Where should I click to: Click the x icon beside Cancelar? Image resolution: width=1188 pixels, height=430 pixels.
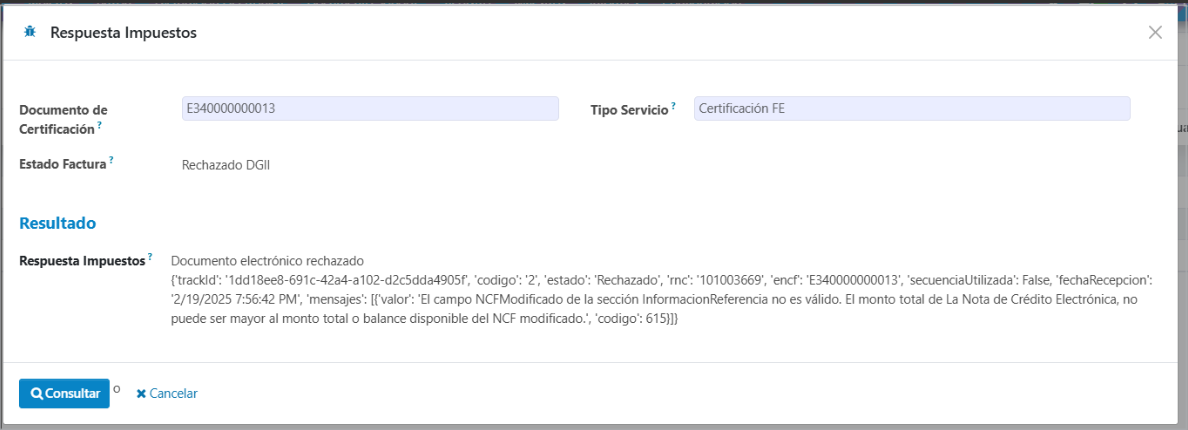coord(141,394)
